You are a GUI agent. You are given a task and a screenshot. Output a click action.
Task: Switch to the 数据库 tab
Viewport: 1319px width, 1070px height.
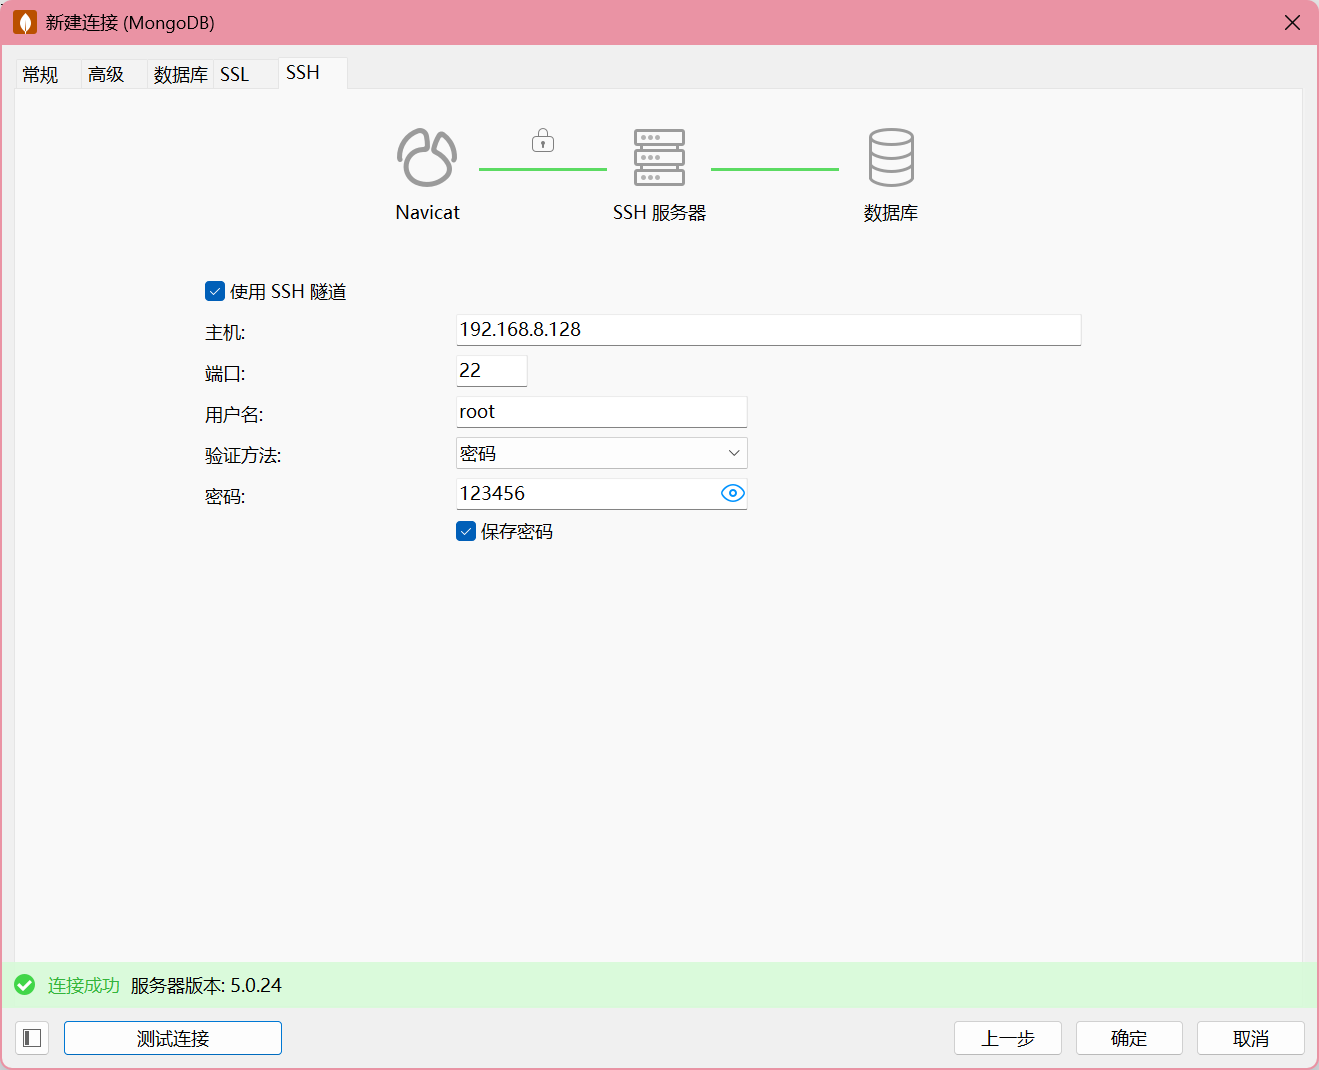point(180,74)
